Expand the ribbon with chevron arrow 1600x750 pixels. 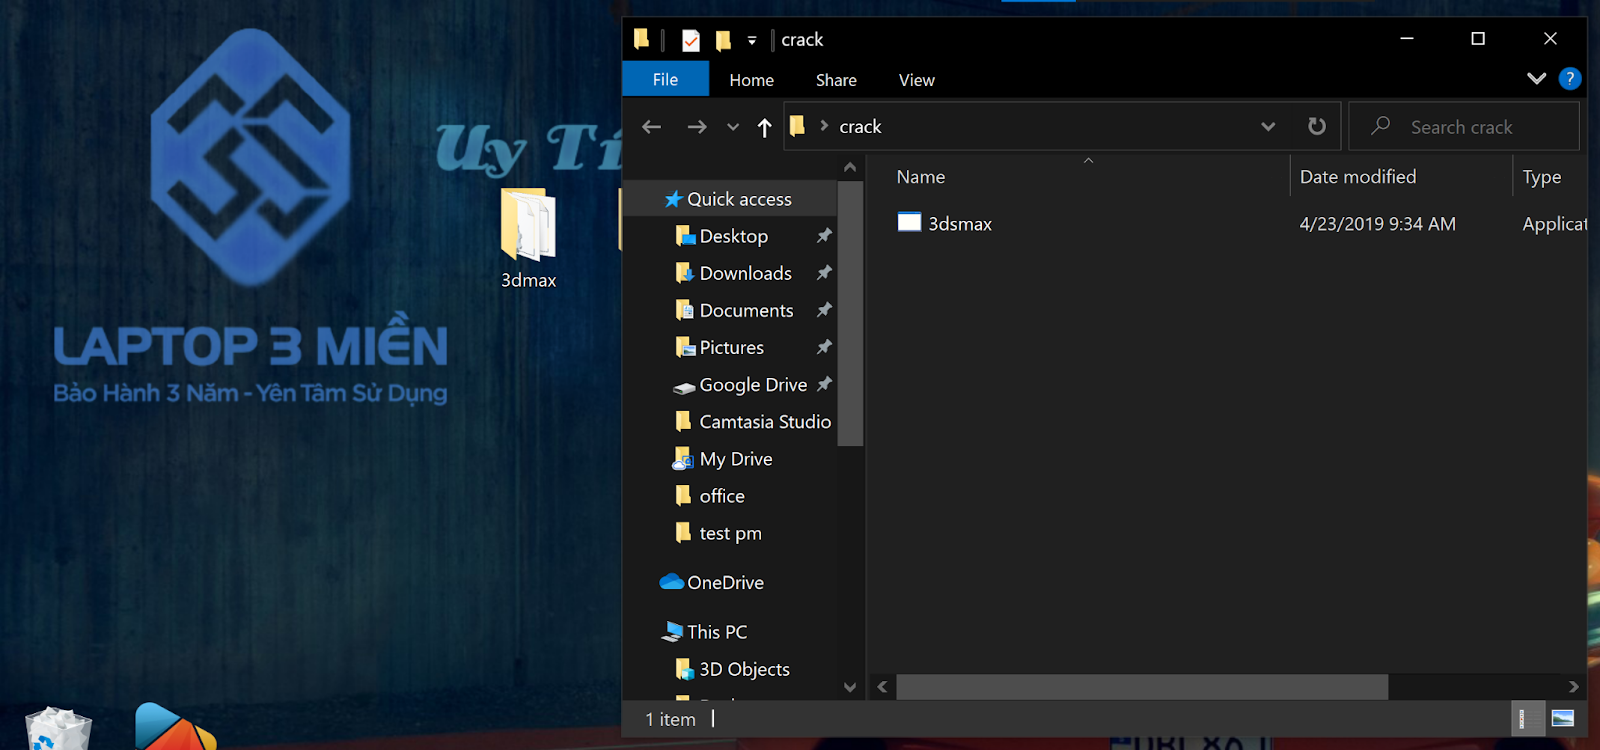pyautogui.click(x=1537, y=79)
